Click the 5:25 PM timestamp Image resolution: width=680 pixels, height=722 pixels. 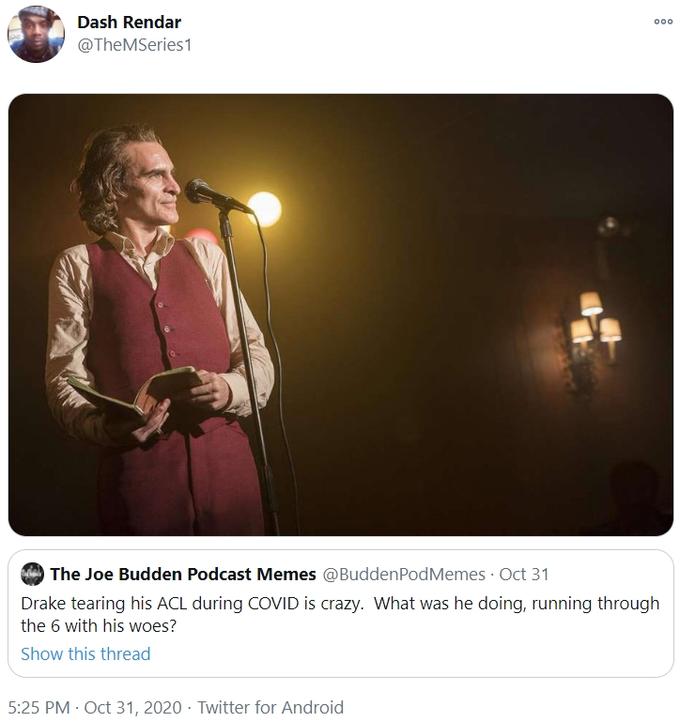(39, 707)
